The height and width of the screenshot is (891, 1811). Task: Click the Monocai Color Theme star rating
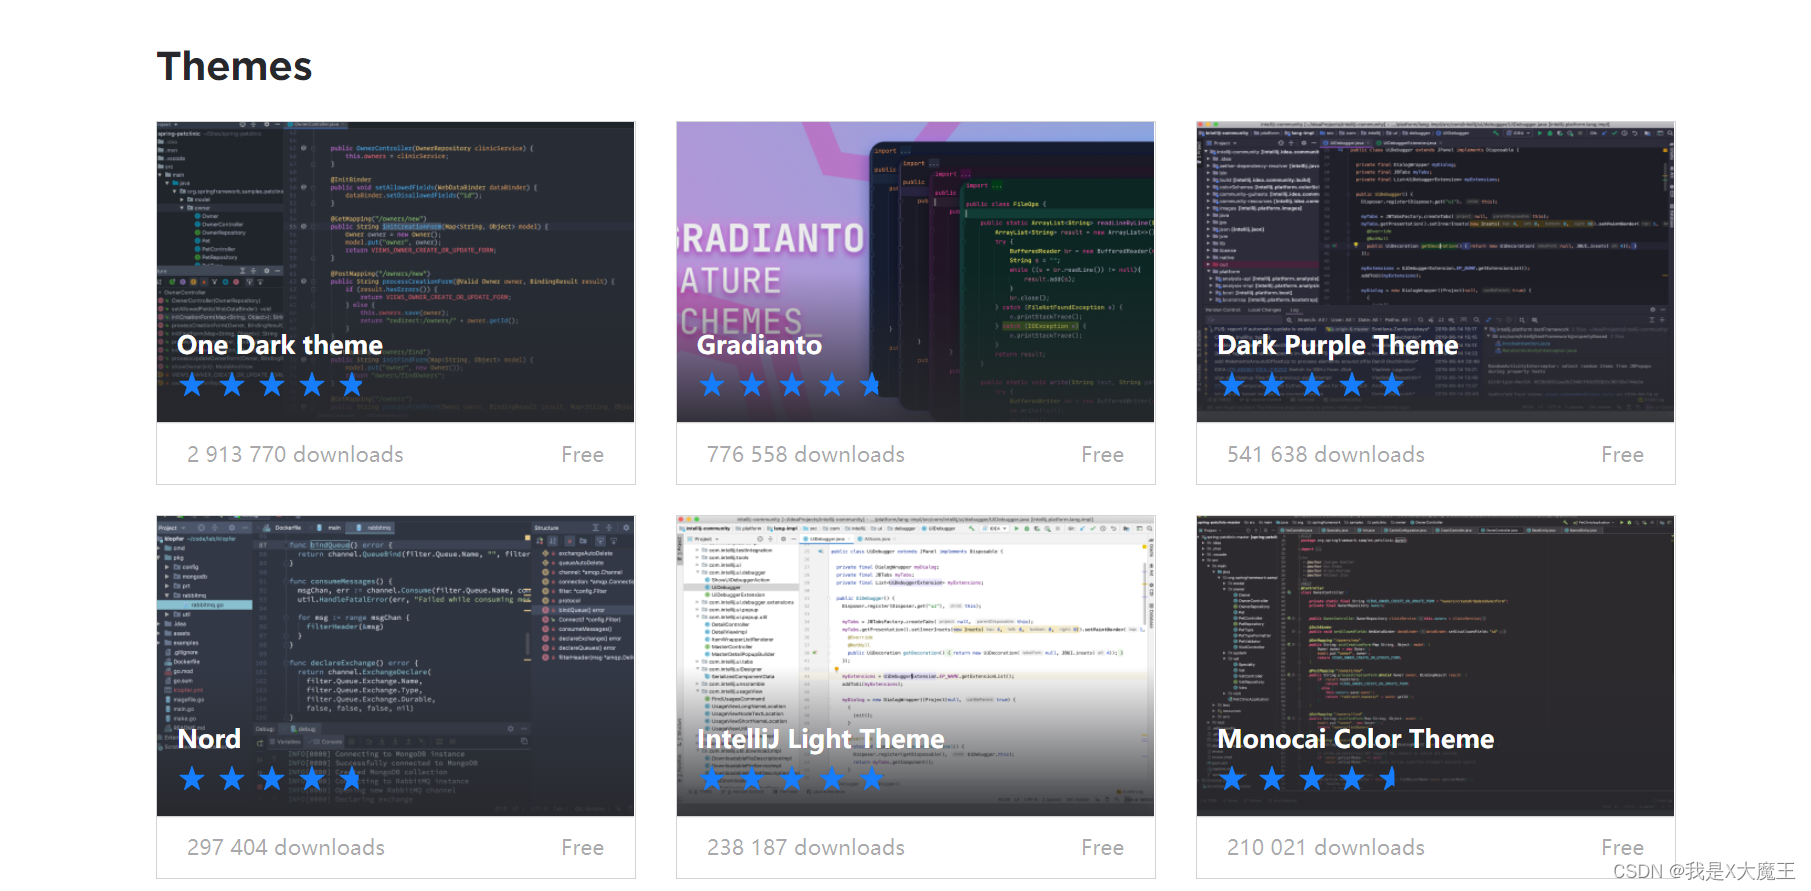tap(1308, 779)
